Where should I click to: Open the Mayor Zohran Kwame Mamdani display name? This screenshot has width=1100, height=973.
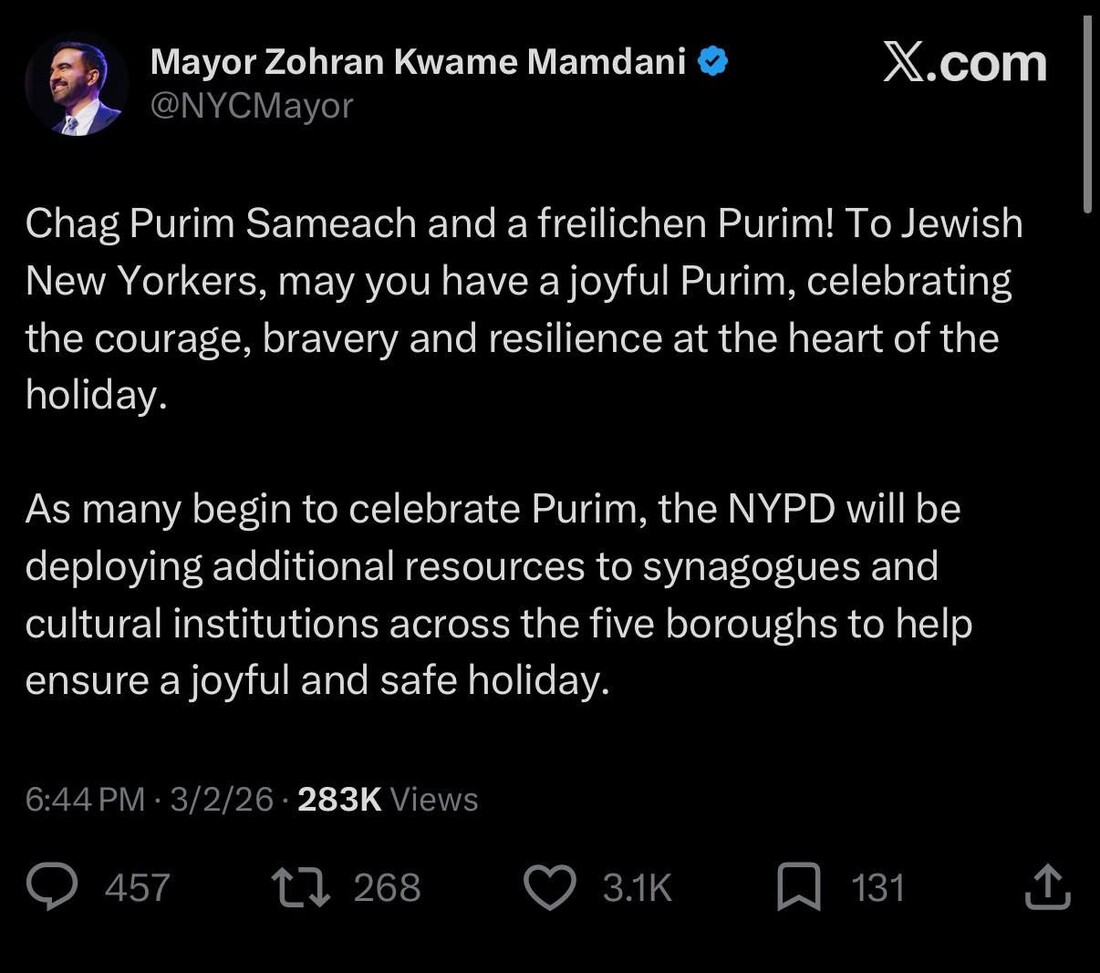point(418,63)
